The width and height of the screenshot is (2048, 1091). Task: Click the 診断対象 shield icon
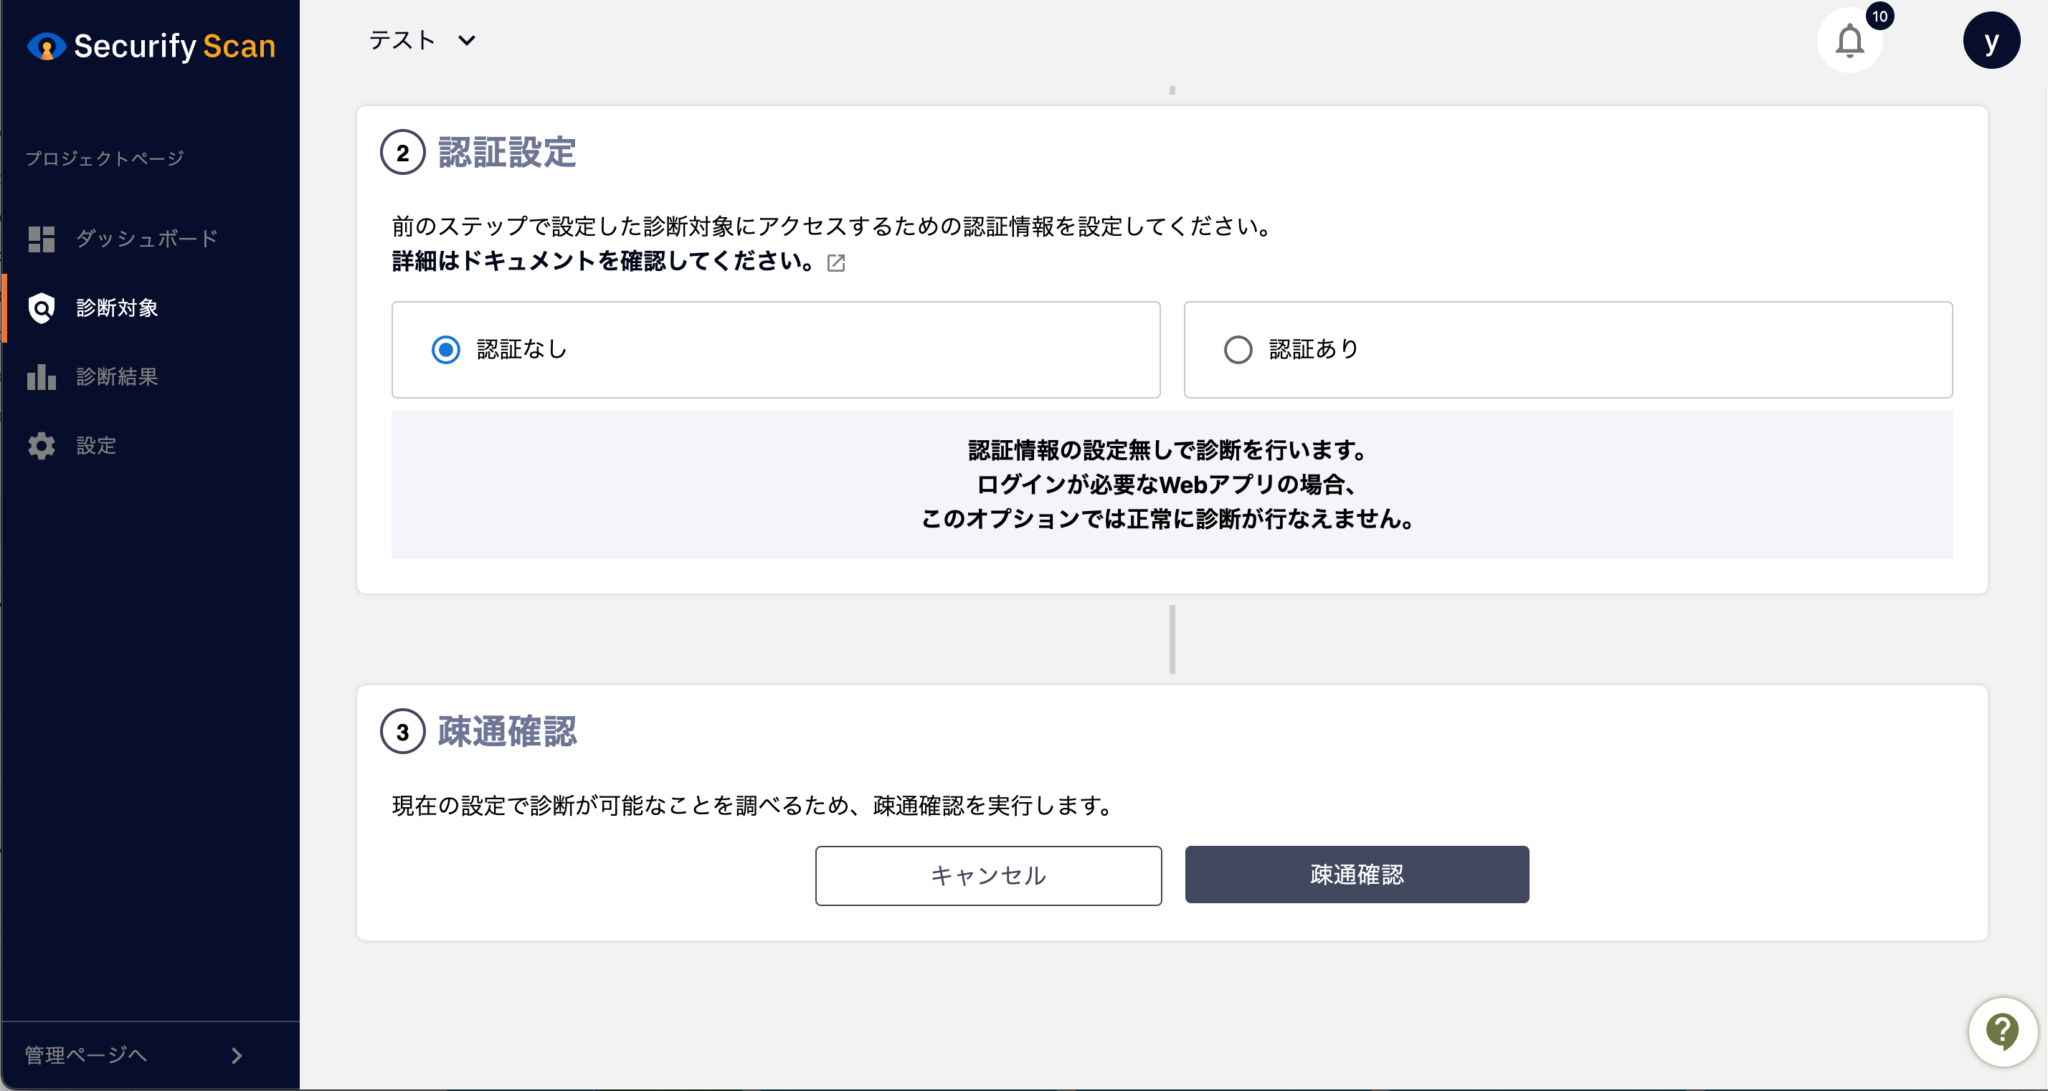41,308
